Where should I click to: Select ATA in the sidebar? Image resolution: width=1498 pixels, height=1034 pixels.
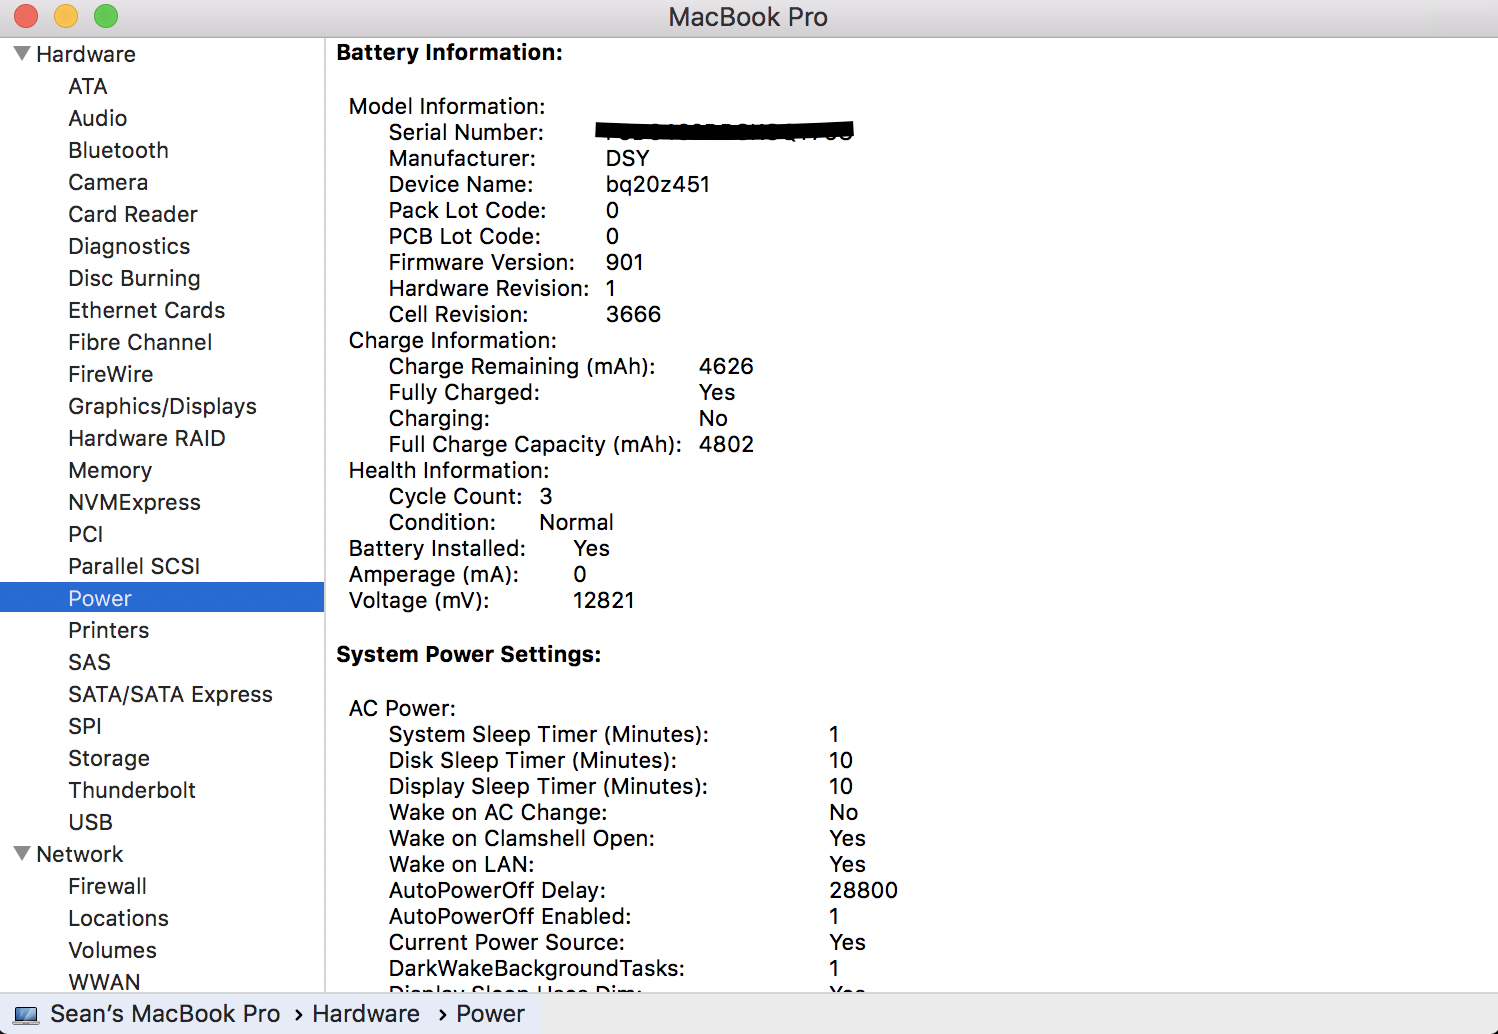(88, 86)
